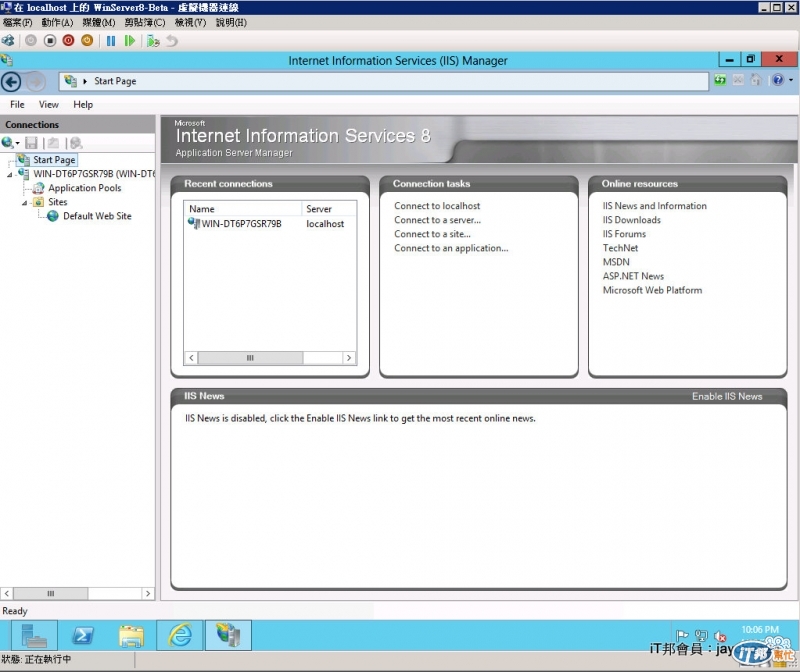
Task: Click the Ctrl+Alt+Del icon in VM toolbar
Action: pyautogui.click(x=8, y=40)
